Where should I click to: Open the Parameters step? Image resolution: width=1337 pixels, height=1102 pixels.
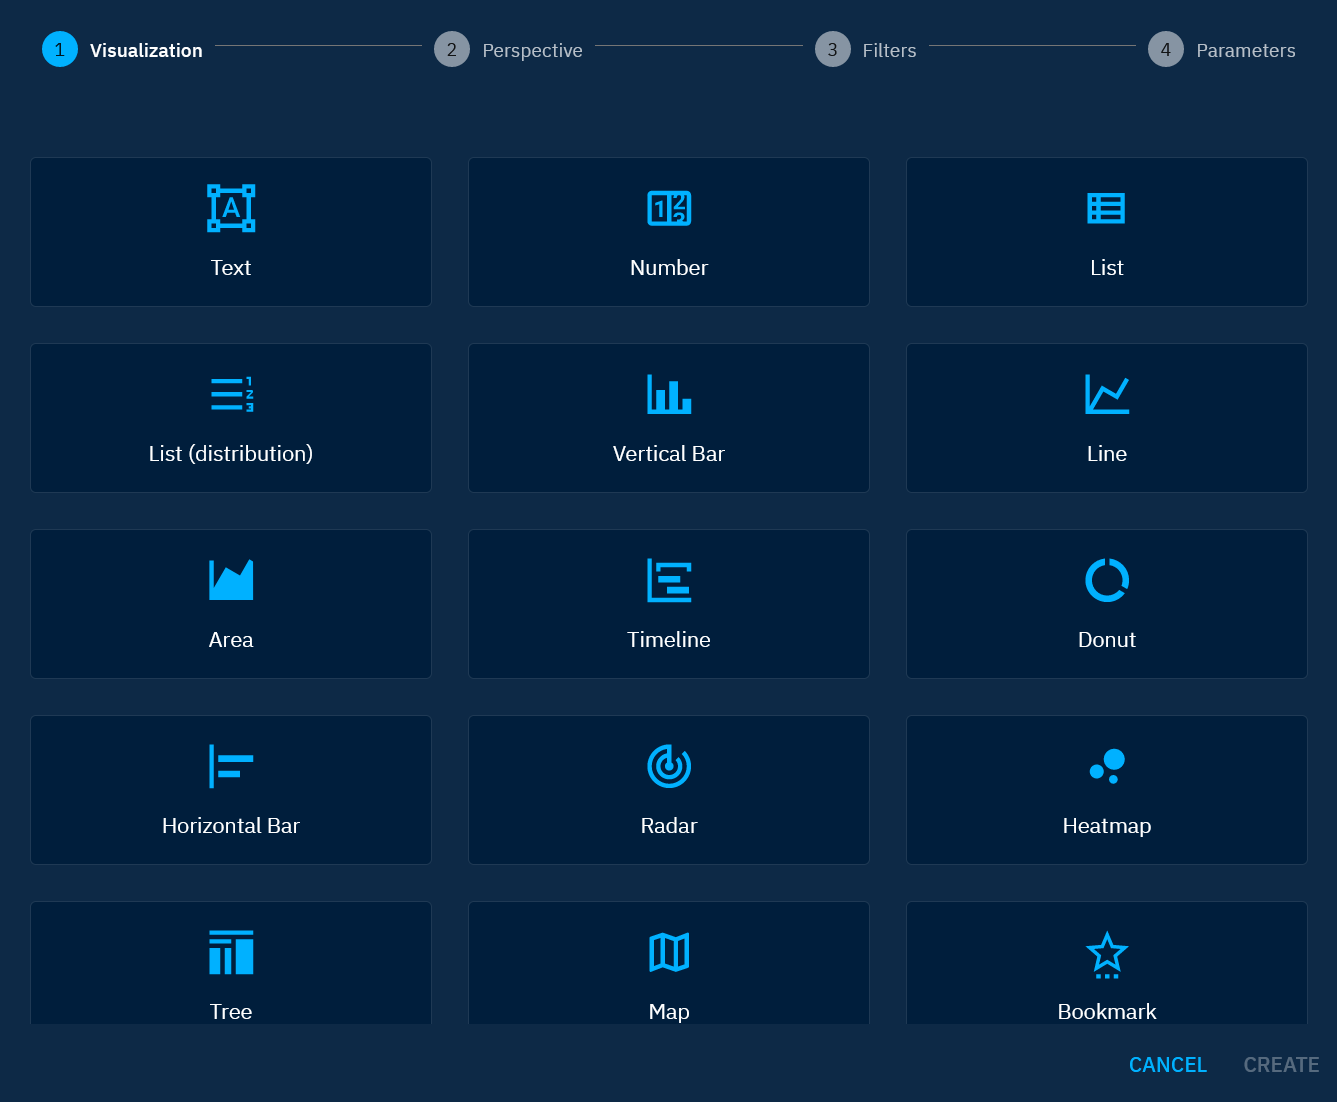point(1222,50)
